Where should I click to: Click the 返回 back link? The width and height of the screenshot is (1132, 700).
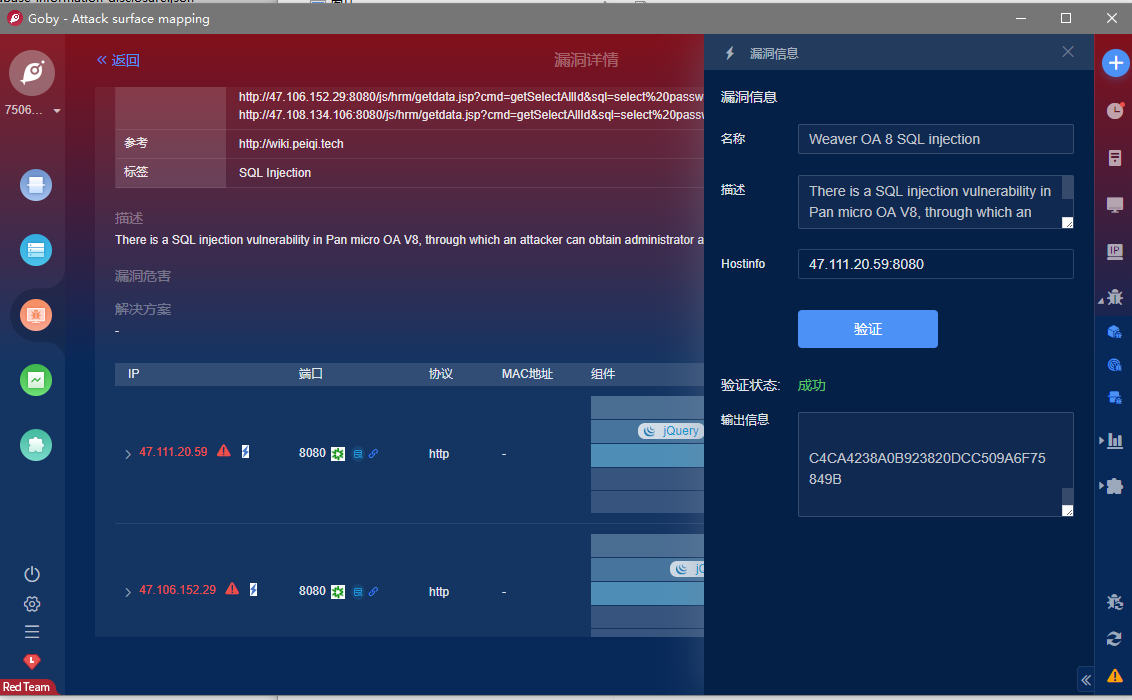click(x=118, y=60)
